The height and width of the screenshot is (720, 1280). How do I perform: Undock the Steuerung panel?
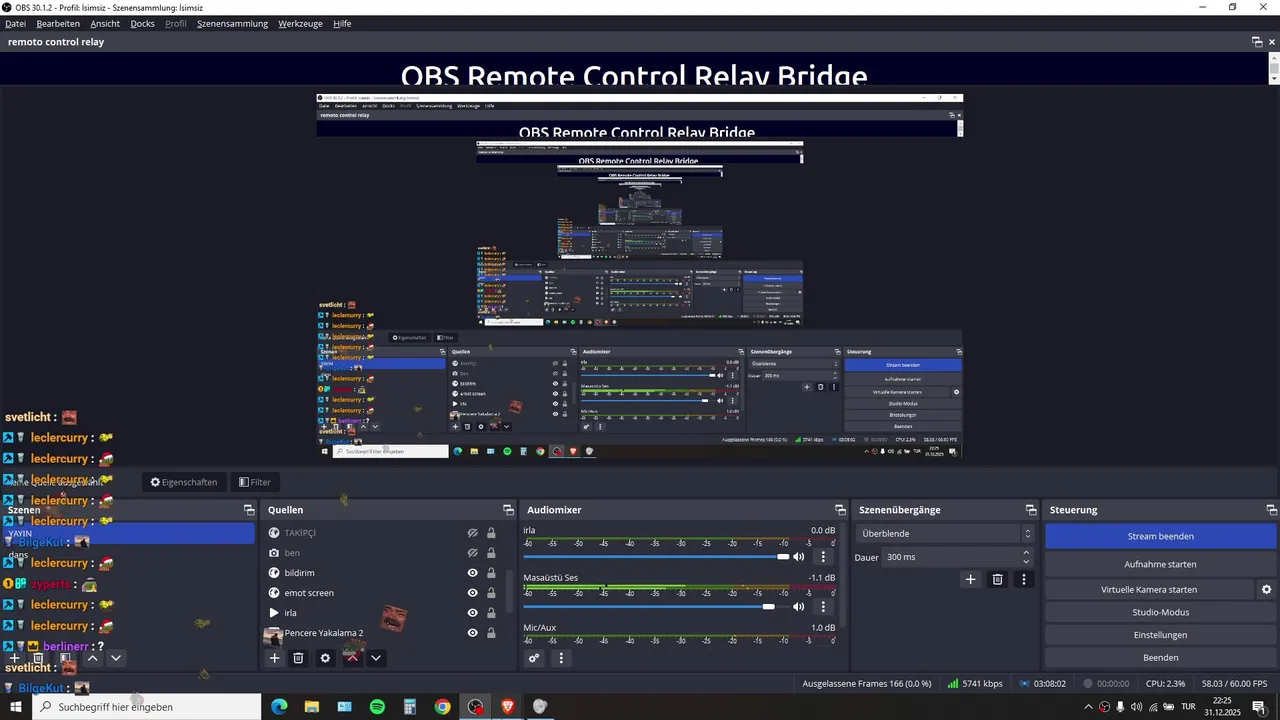pos(1271,510)
